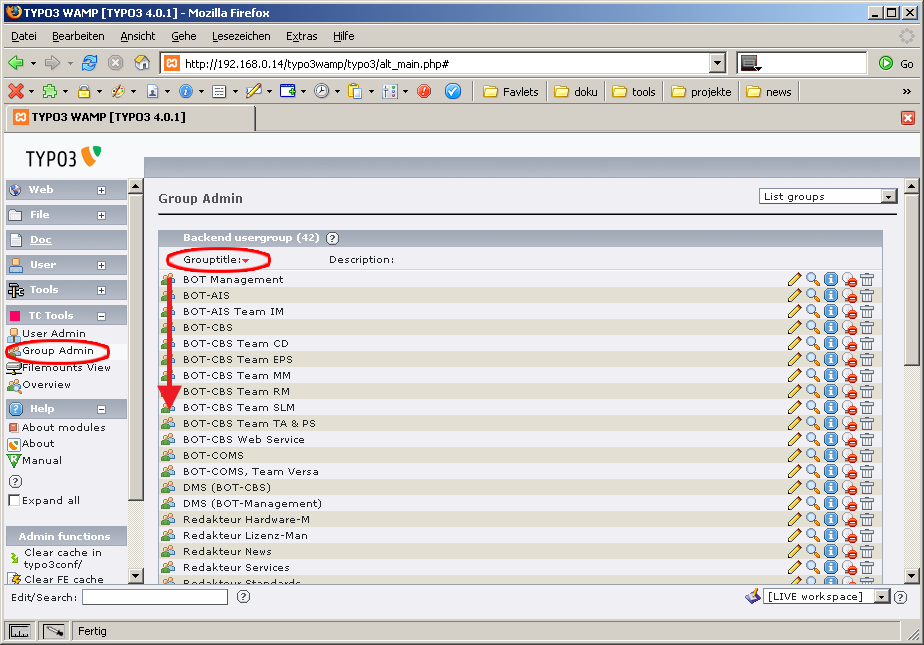
Task: Click the help icon next to Edit/Search field
Action: 243,597
